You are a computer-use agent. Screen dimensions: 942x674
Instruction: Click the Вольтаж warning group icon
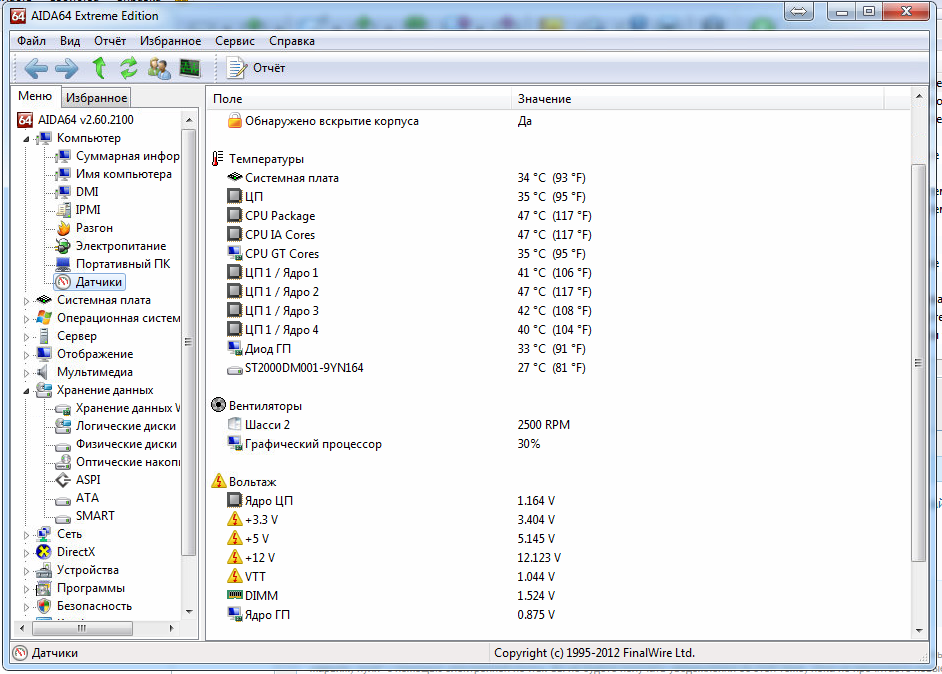(219, 481)
